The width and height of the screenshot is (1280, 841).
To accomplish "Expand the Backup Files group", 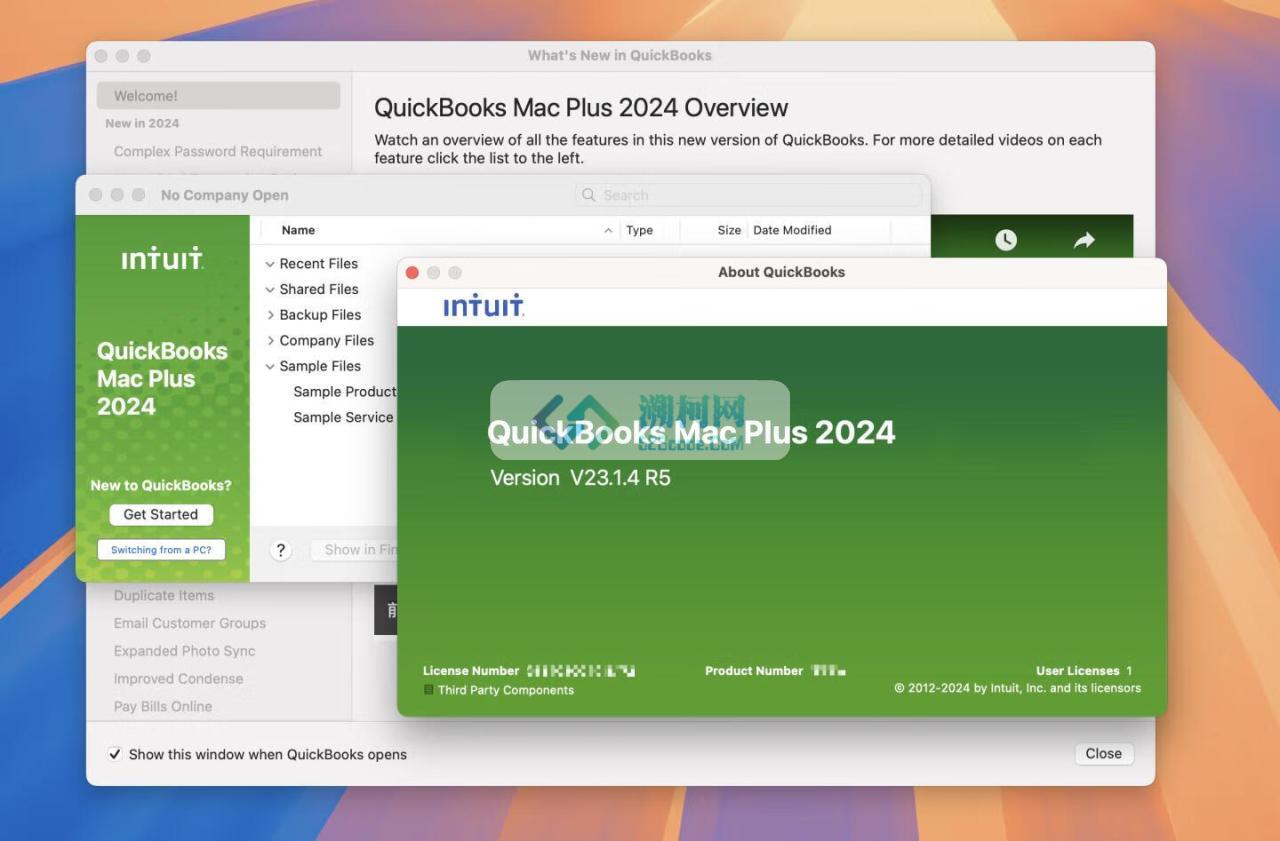I will tap(270, 315).
